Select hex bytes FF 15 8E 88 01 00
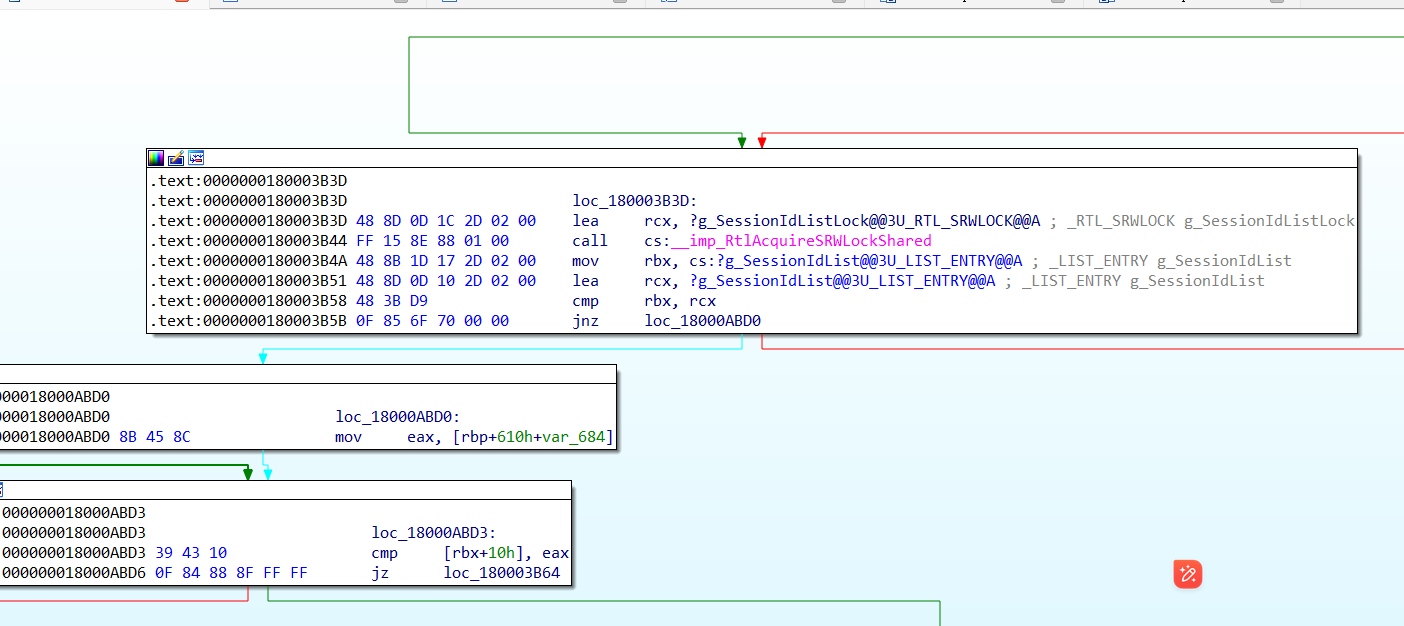The width and height of the screenshot is (1404, 626). (x=432, y=241)
